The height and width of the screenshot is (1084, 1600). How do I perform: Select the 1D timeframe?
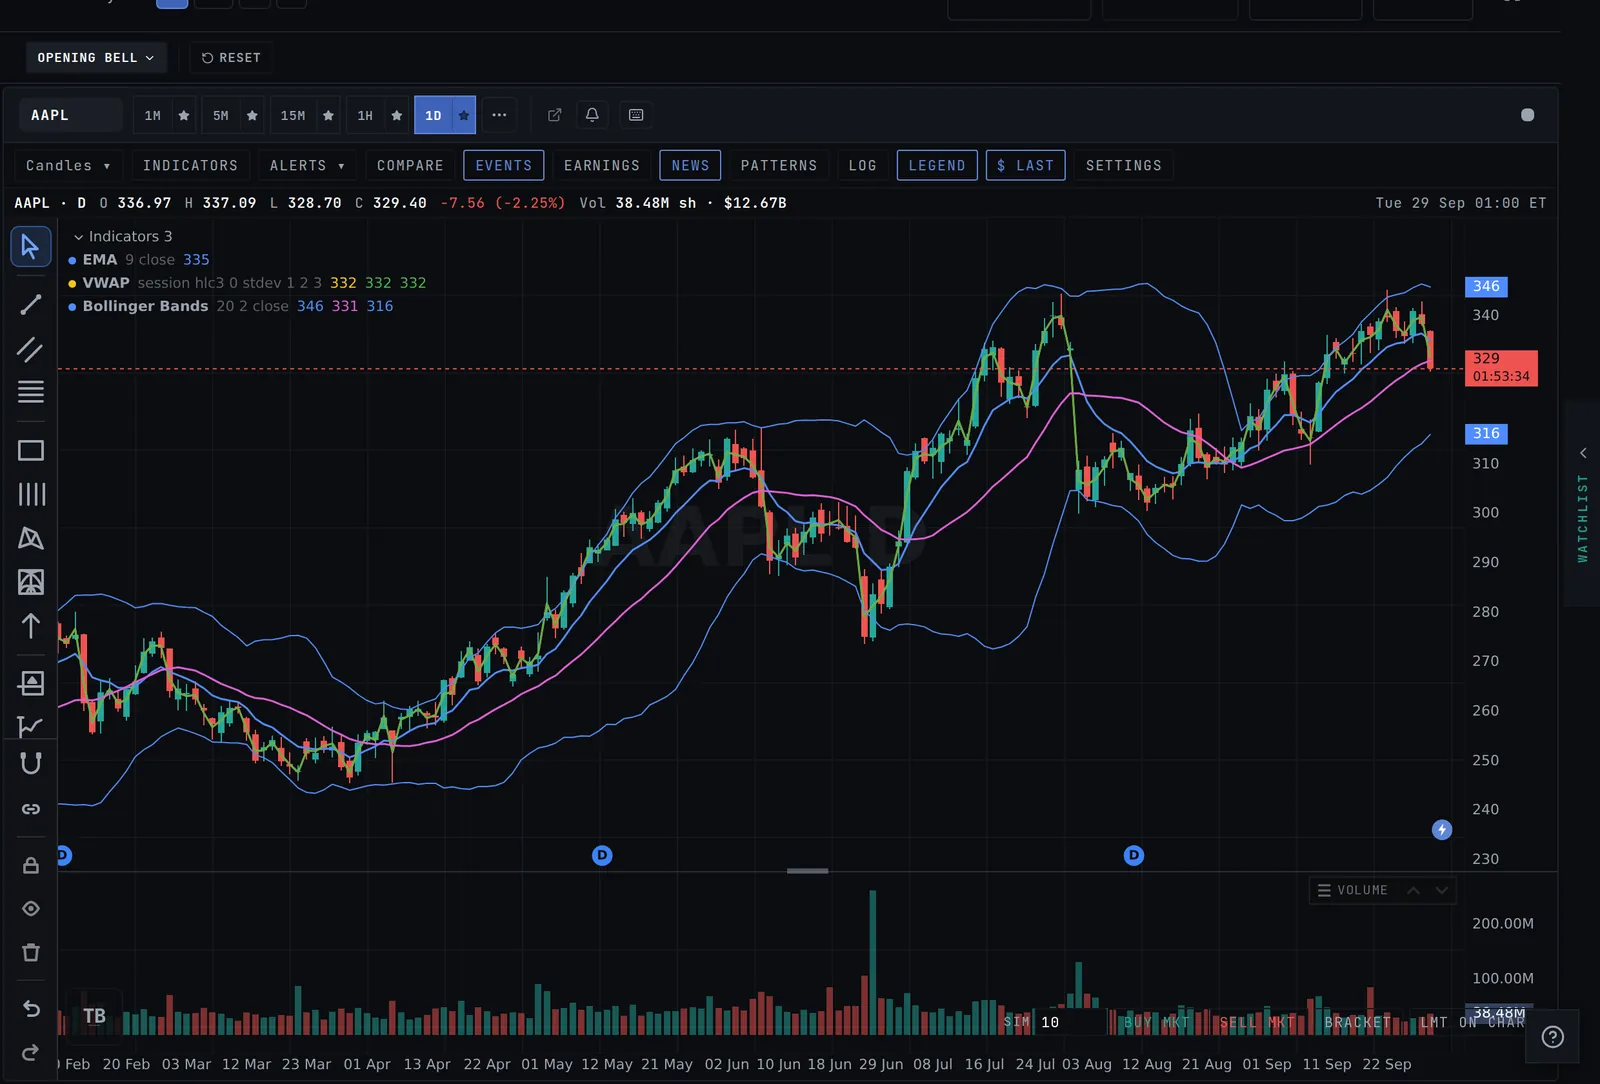(433, 115)
